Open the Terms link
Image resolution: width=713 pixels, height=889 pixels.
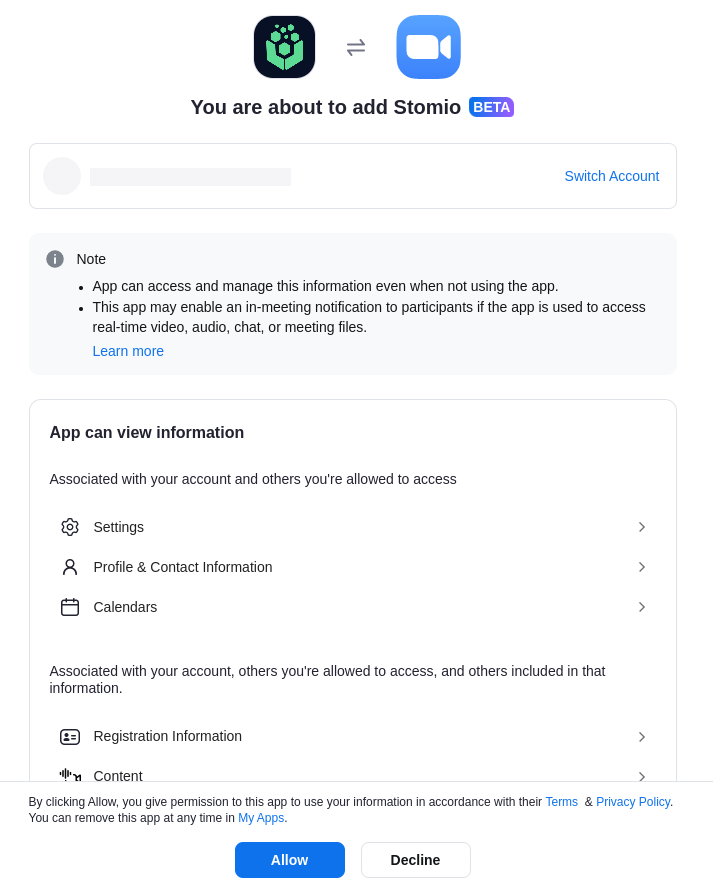(561, 802)
